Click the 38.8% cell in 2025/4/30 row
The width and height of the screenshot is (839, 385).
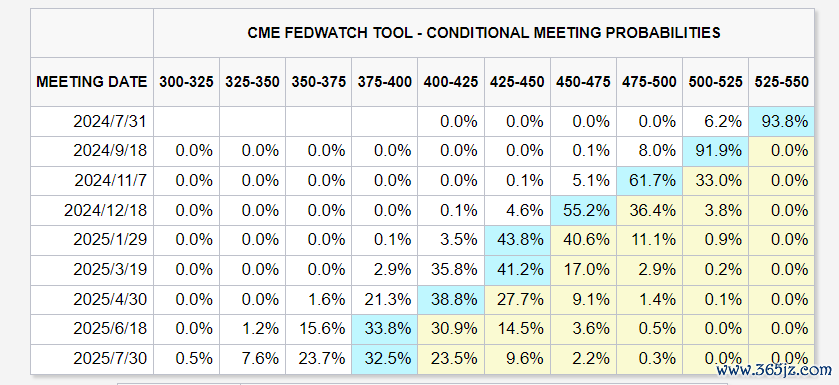tap(451, 300)
